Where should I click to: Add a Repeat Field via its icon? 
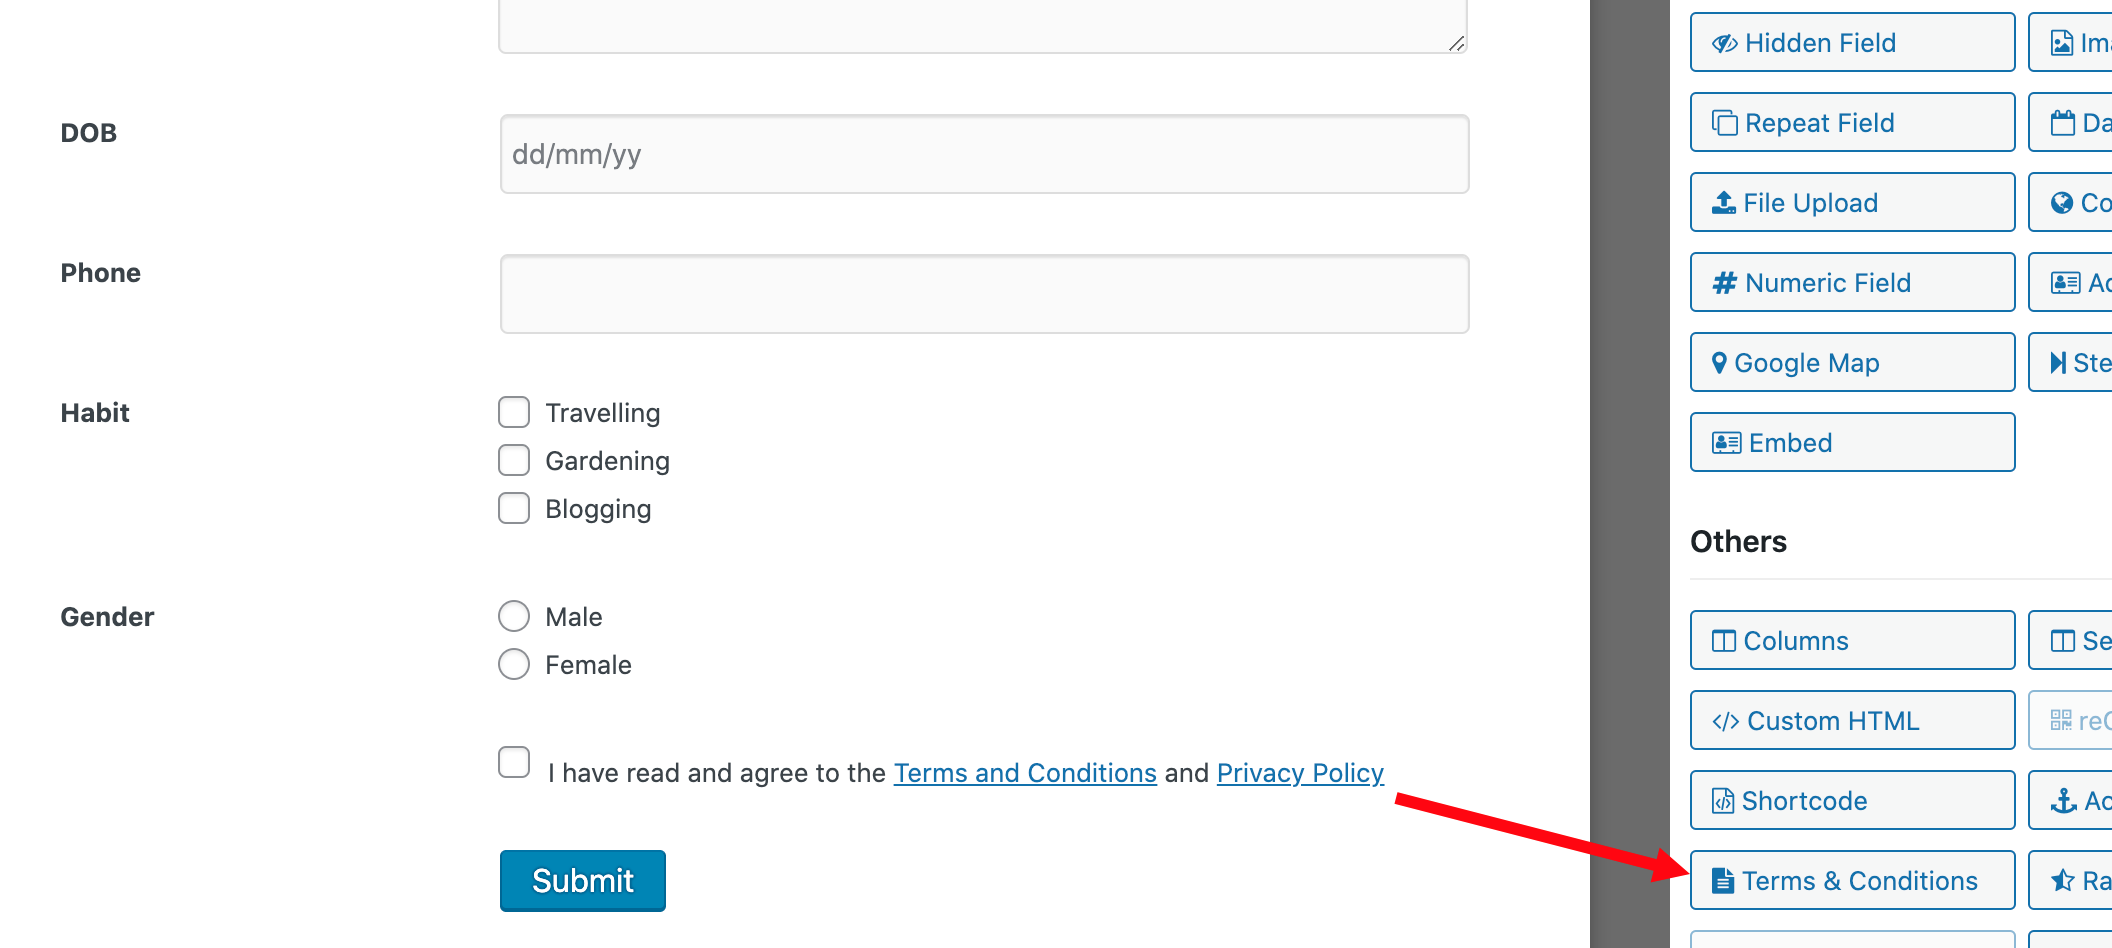coord(1724,123)
